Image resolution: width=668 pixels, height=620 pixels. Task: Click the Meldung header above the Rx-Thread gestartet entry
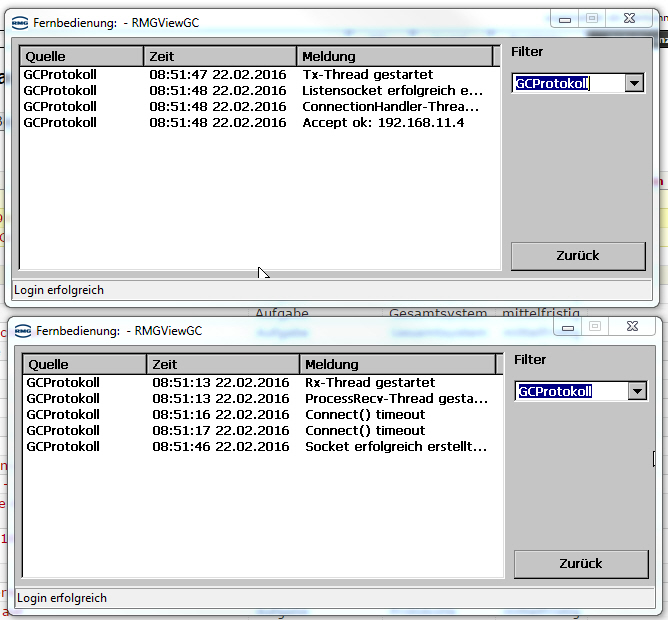398,364
